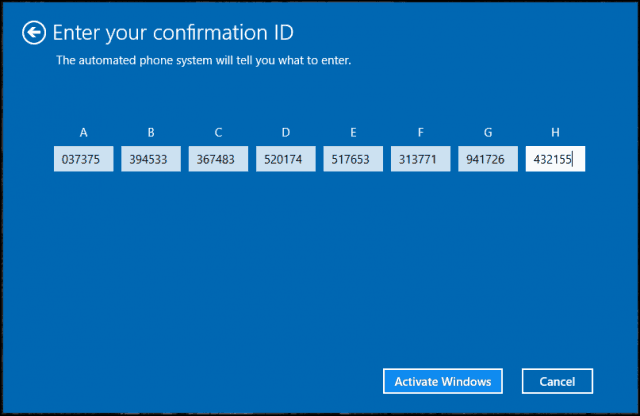Viewport: 640px width, 416px height.
Task: Click column label G
Action: coord(488,132)
